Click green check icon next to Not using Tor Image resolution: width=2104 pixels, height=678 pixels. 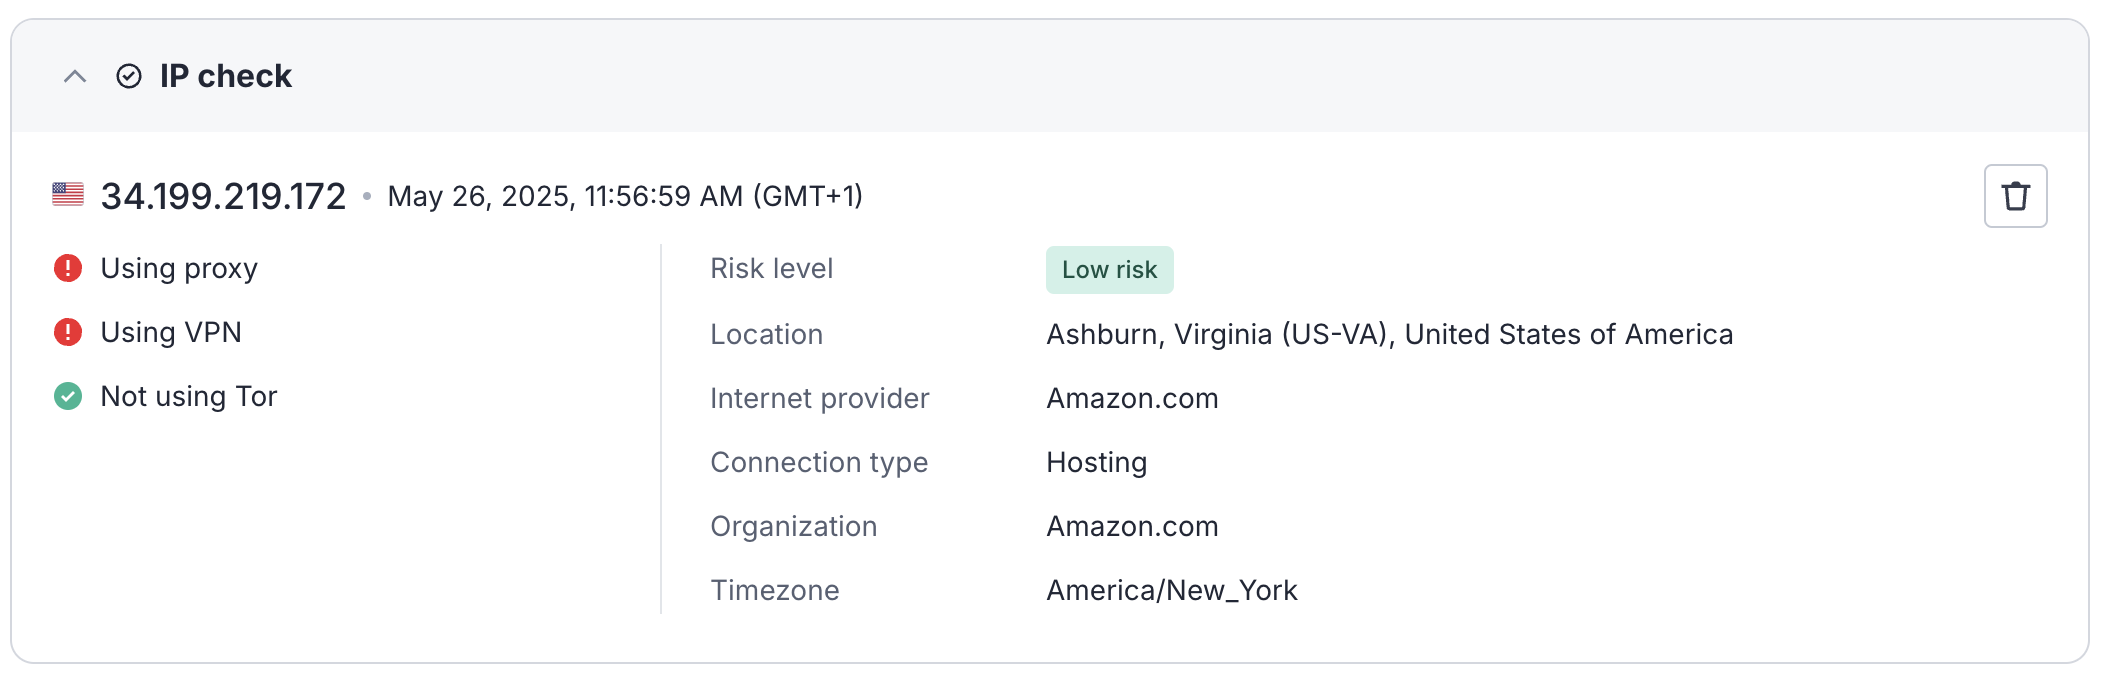(x=68, y=396)
